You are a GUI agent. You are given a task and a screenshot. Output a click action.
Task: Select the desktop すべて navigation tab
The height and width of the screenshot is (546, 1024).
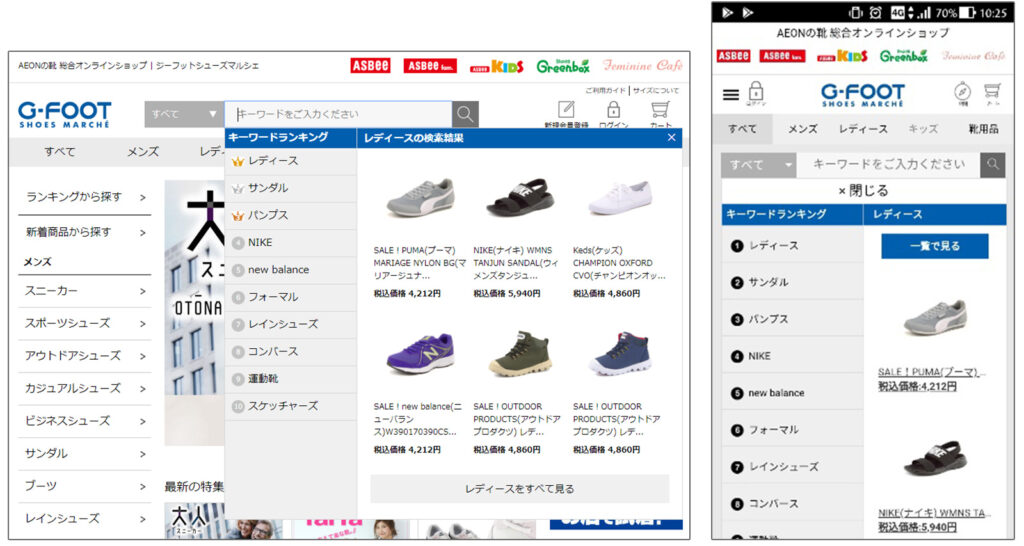click(59, 152)
